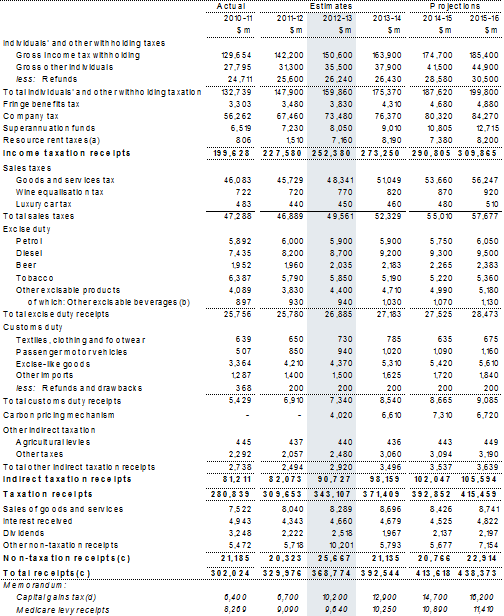Click the 2012-13 year heading
The image size is (504, 616).
tap(337, 18)
